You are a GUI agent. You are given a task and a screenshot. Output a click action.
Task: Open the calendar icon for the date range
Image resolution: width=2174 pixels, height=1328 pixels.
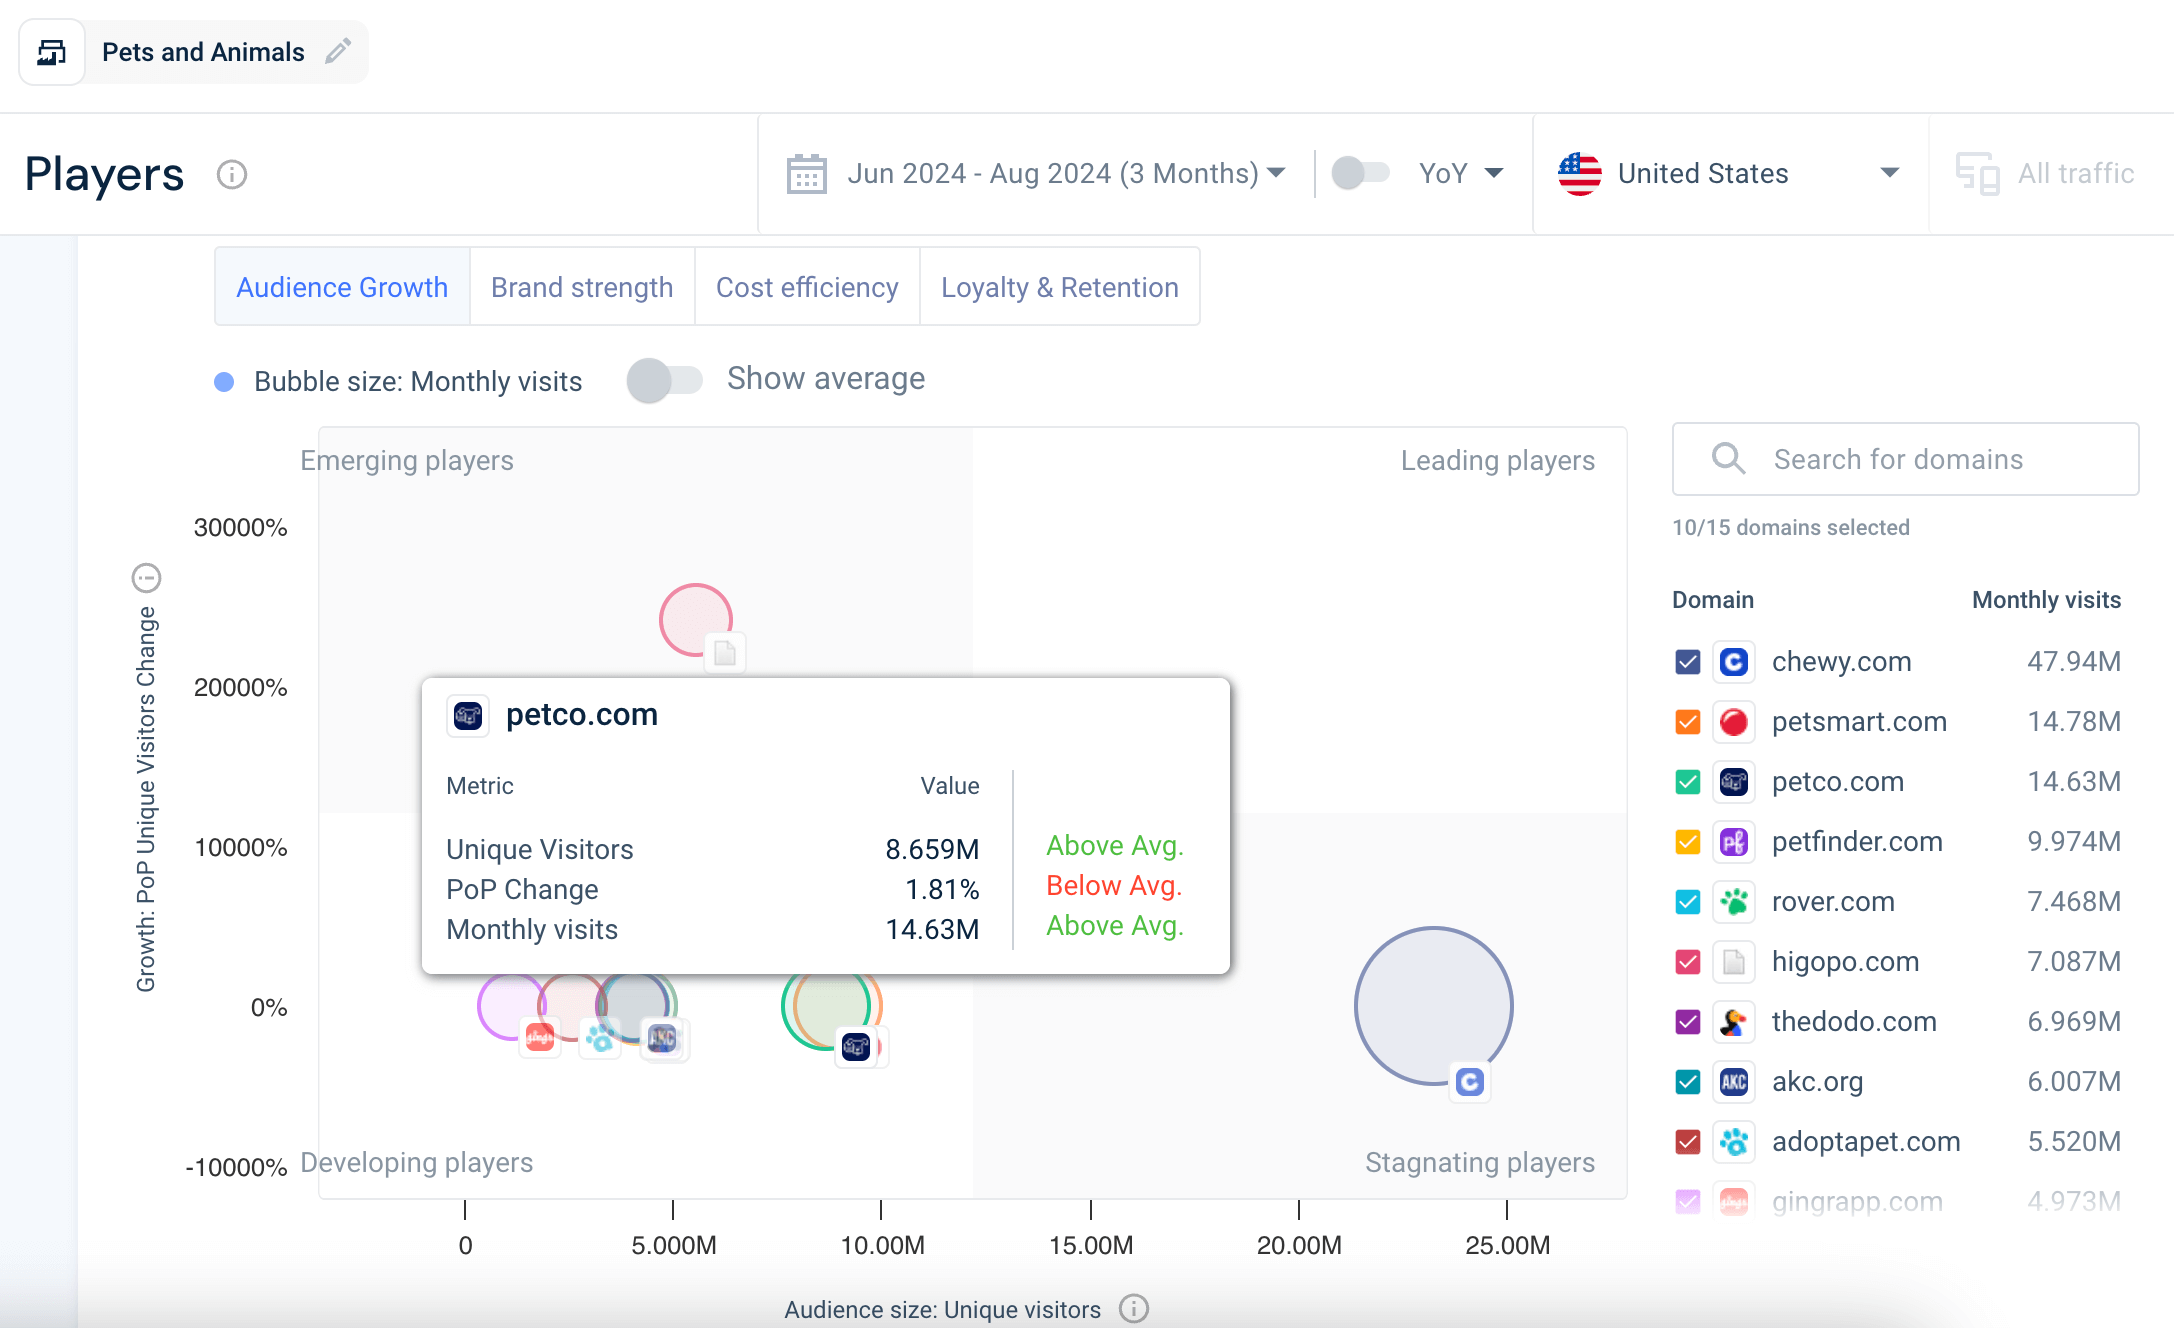[x=806, y=174]
